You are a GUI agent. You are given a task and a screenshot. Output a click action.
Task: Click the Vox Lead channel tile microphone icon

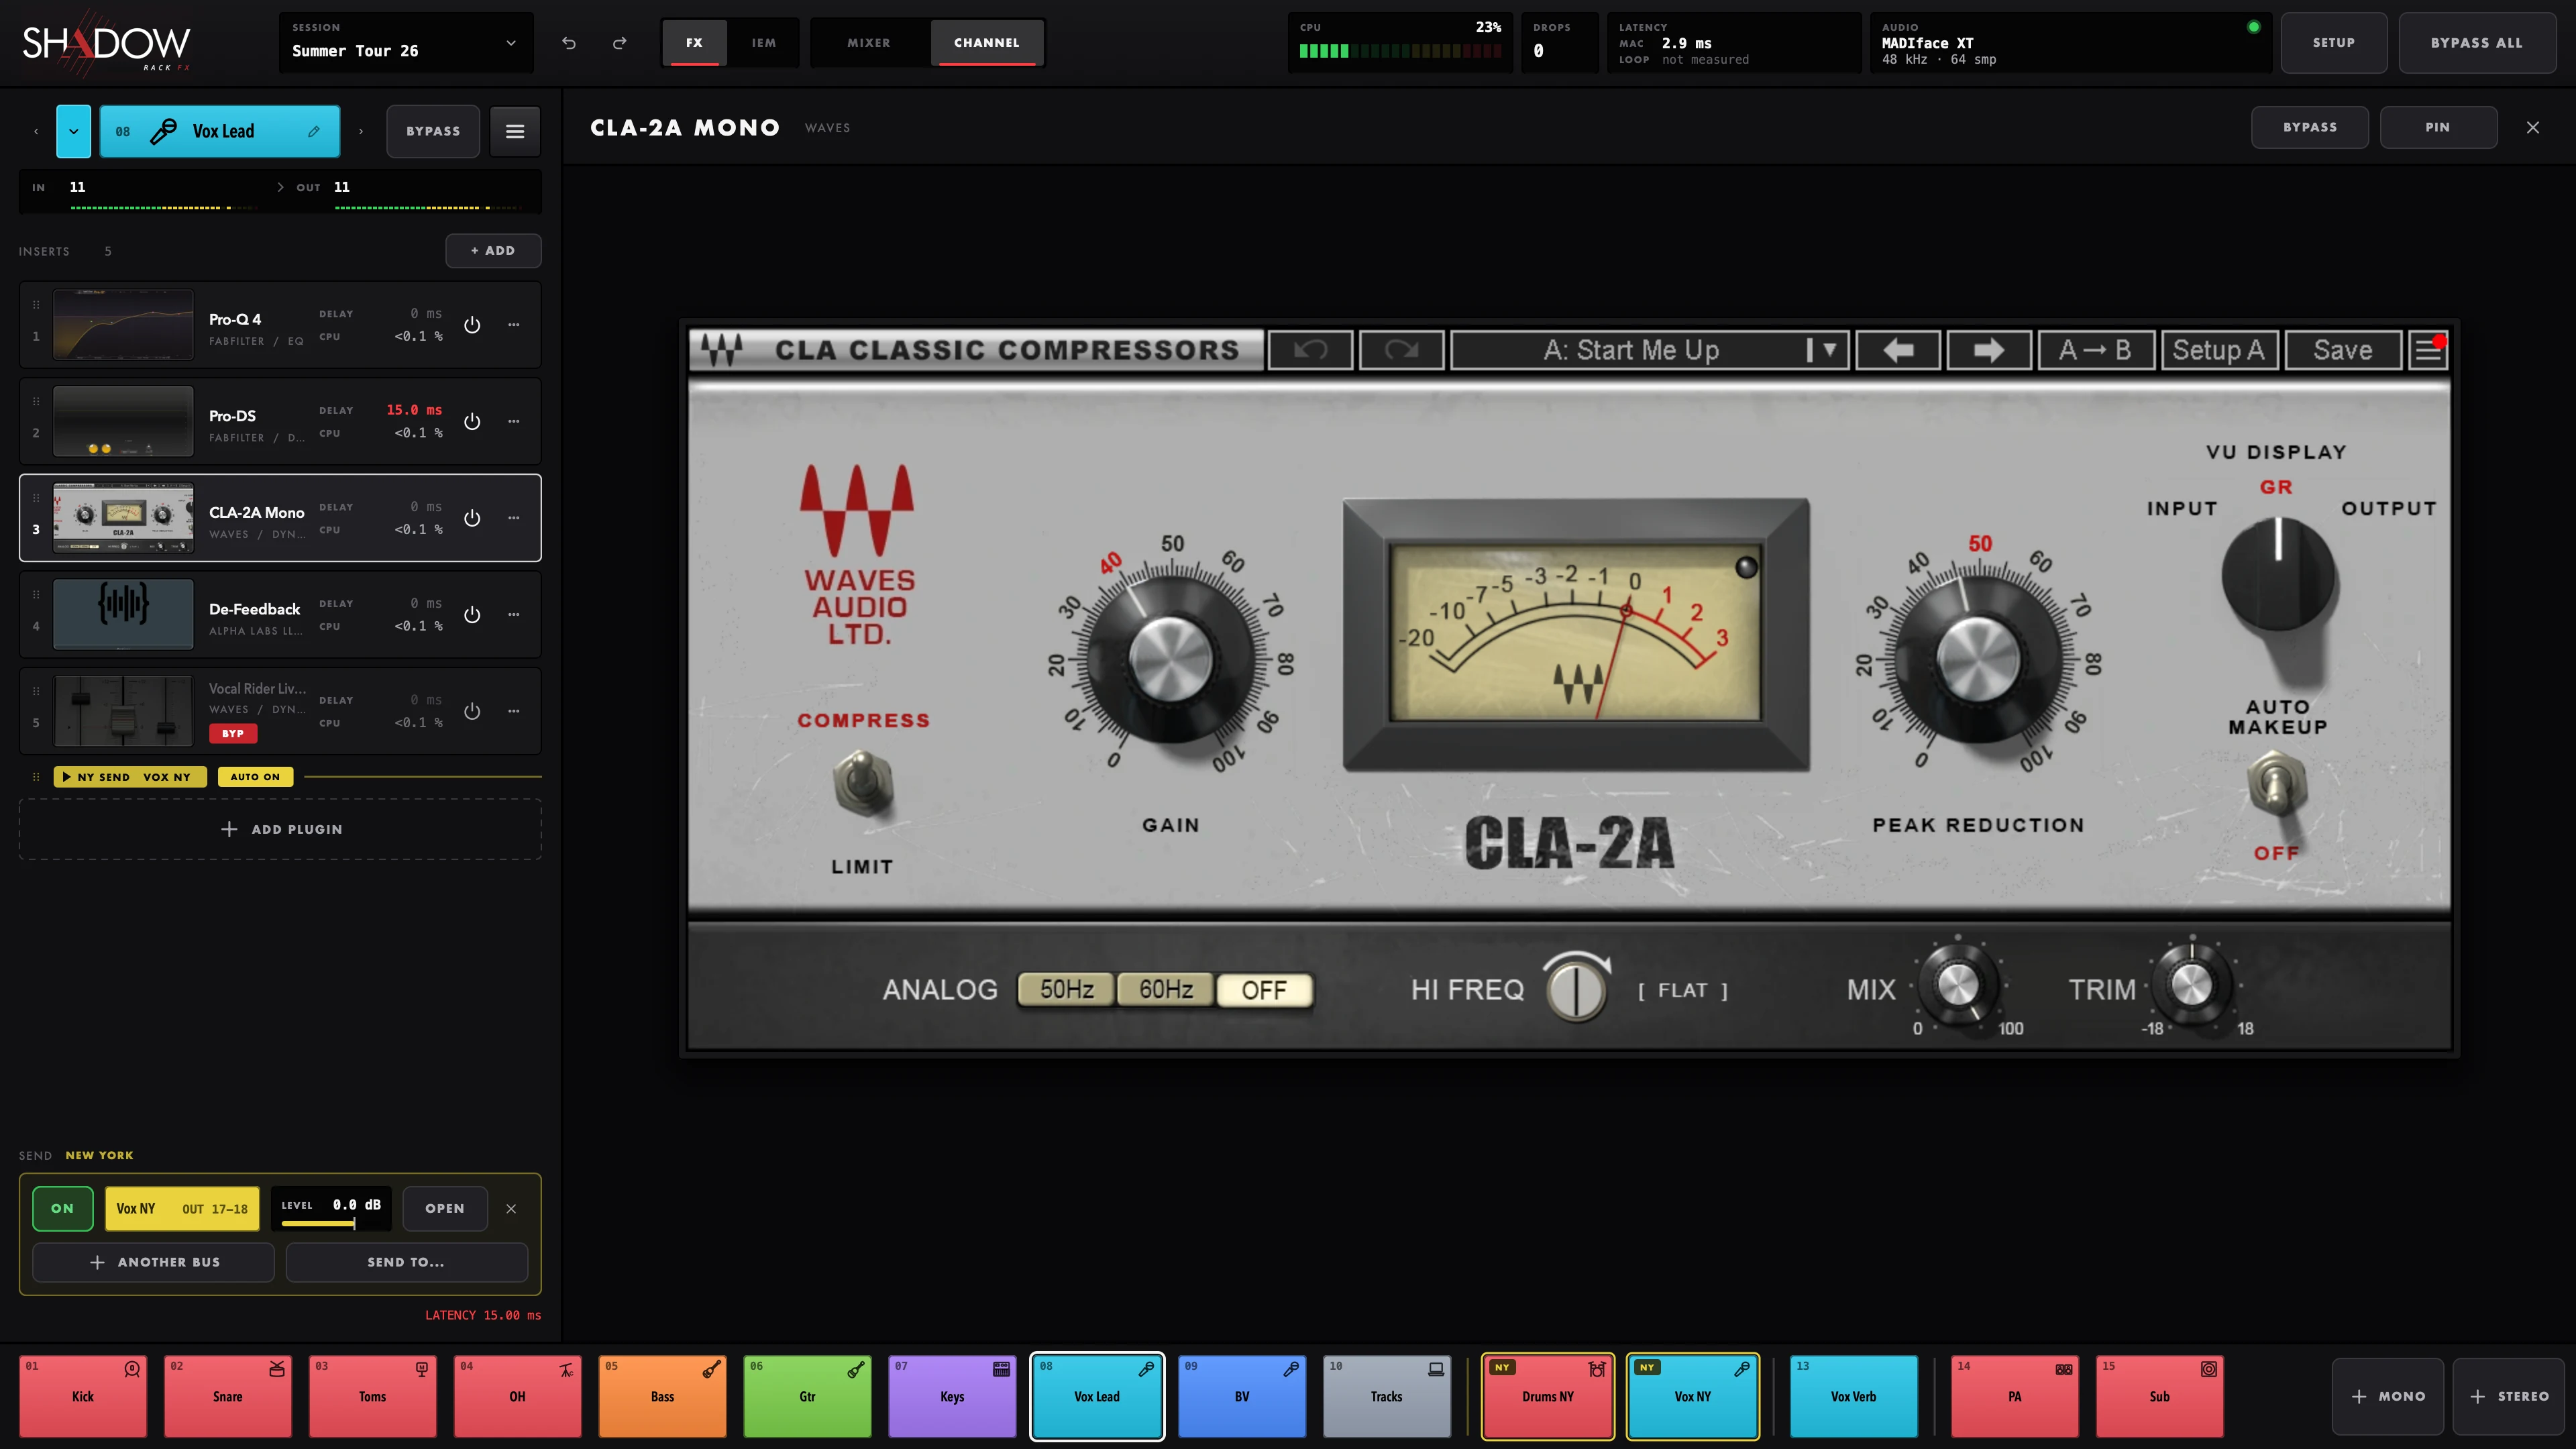tap(1146, 1369)
